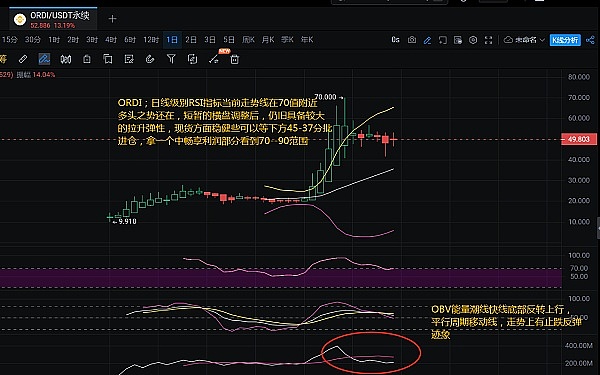Click the copy drawings icon
Image resolution: width=600 pixels, height=375 pixels.
108,59
